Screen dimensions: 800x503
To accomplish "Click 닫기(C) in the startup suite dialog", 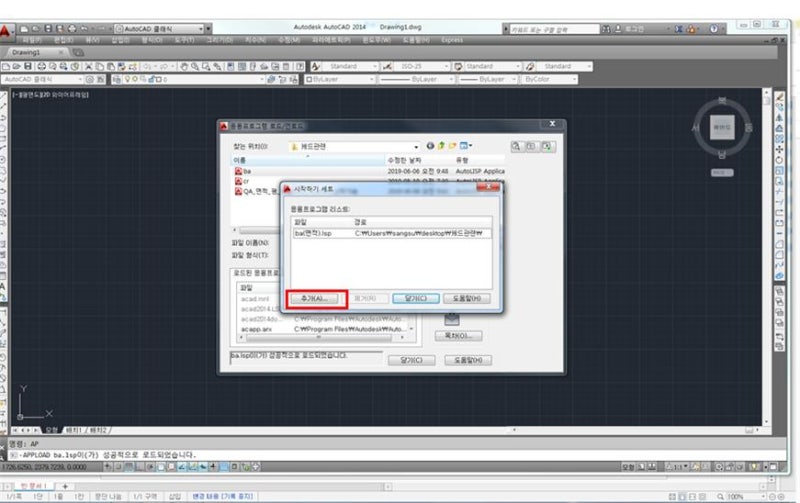I will [416, 298].
